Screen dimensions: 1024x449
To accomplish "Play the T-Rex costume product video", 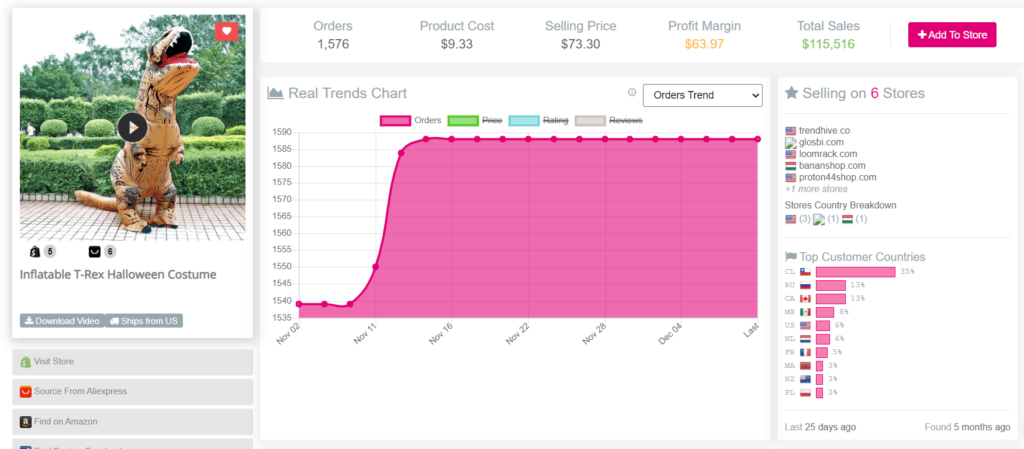I will click(x=133, y=127).
